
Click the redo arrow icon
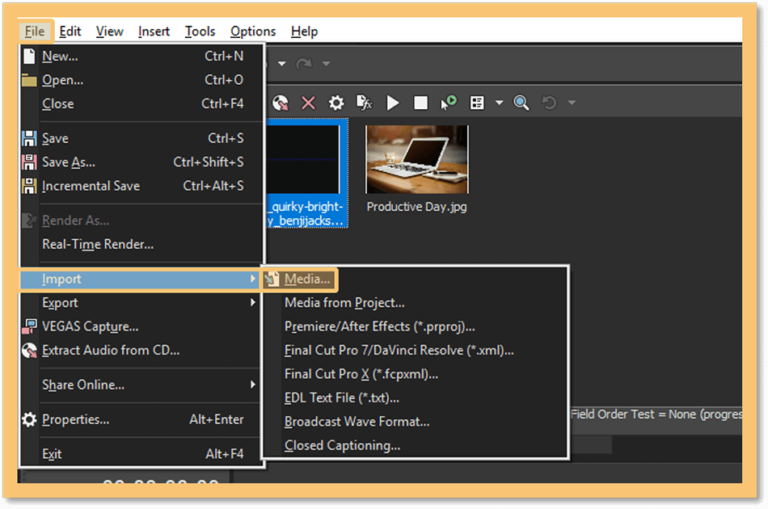point(304,64)
